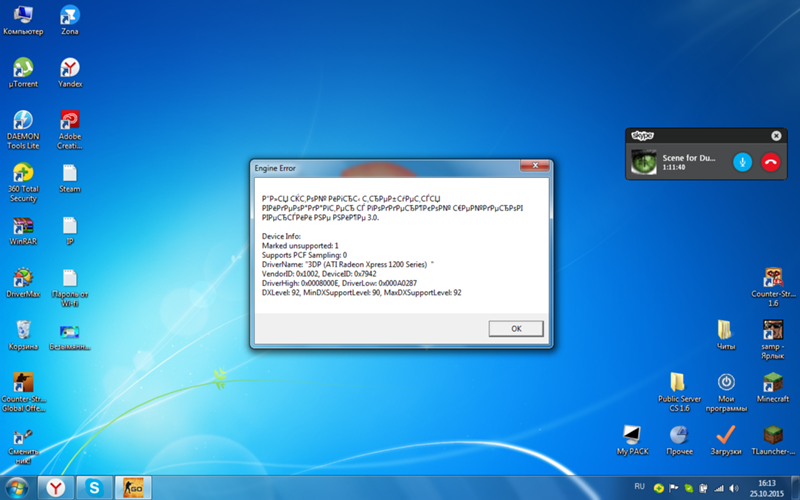The height and width of the screenshot is (500, 800).
Task: Launch Counter-Strike Global Offensive shortcut
Action: (x=22, y=384)
